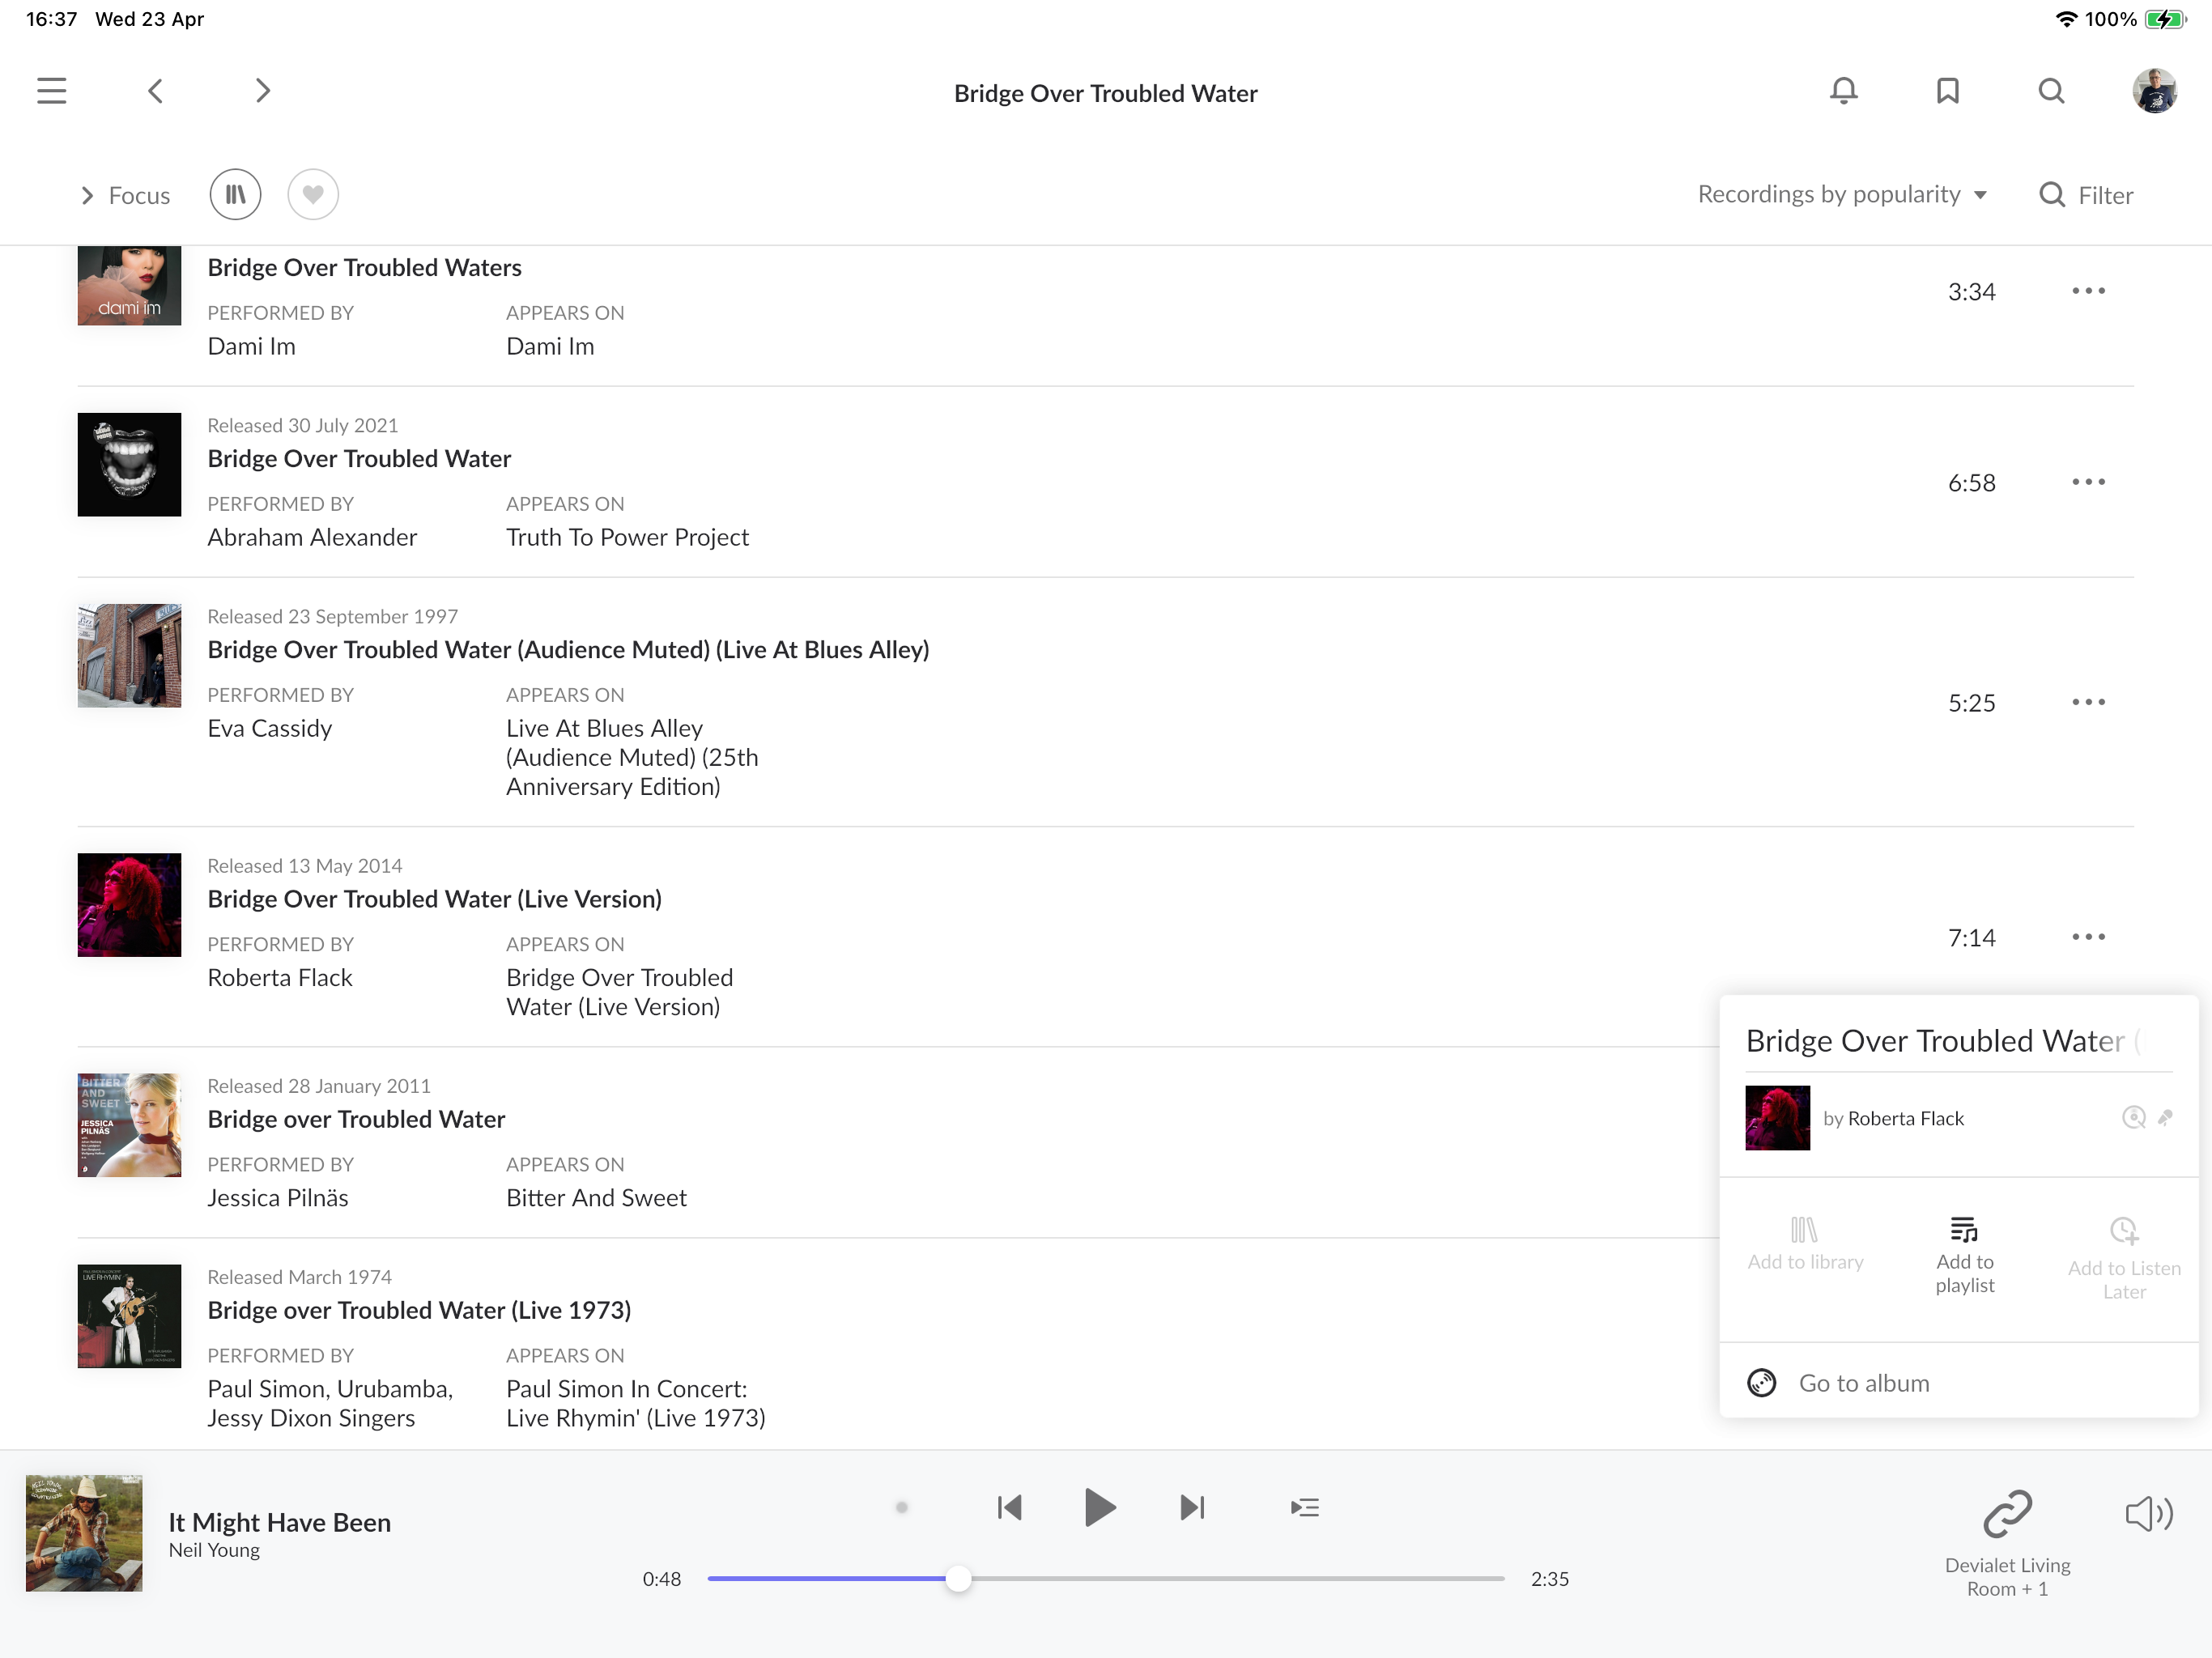The image size is (2212, 1658).
Task: Select Bridge Over Troubled Waters title row
Action: pos(364,267)
